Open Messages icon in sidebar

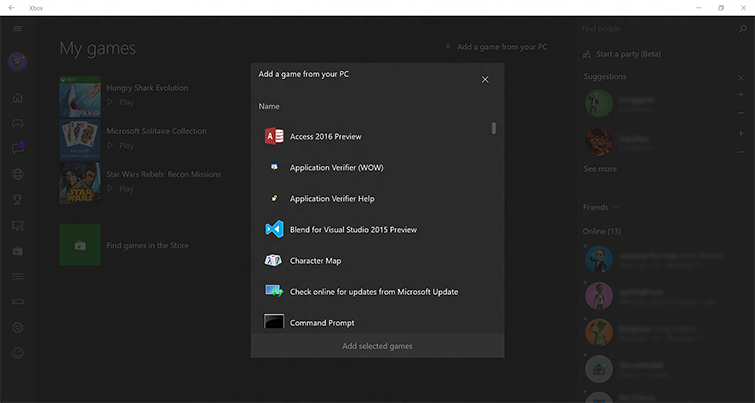(x=18, y=148)
